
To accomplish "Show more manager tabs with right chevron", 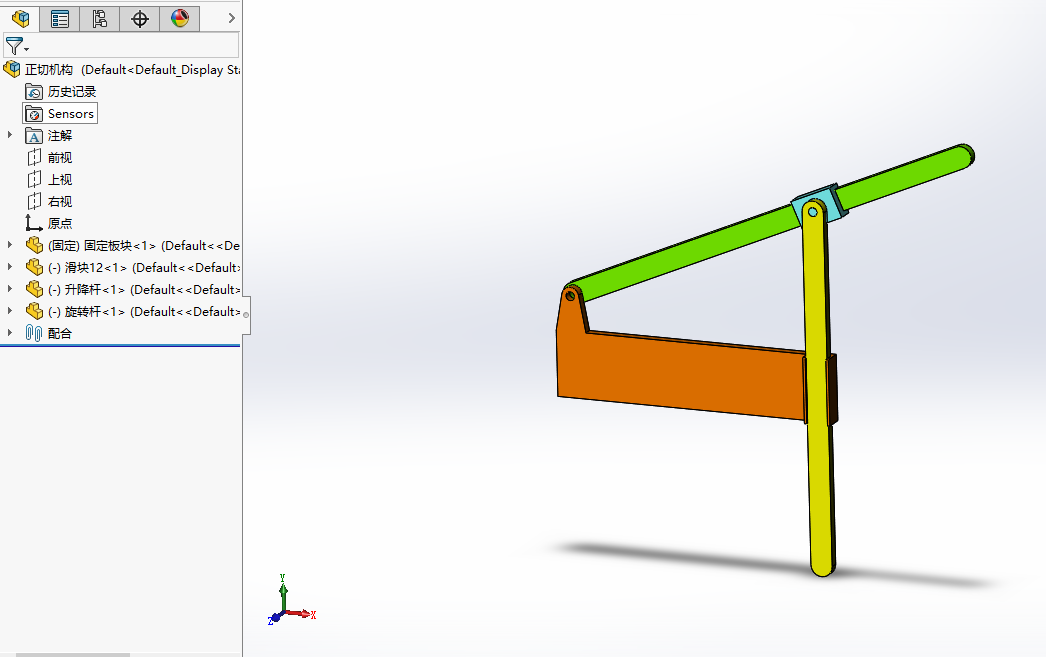I will [x=231, y=18].
